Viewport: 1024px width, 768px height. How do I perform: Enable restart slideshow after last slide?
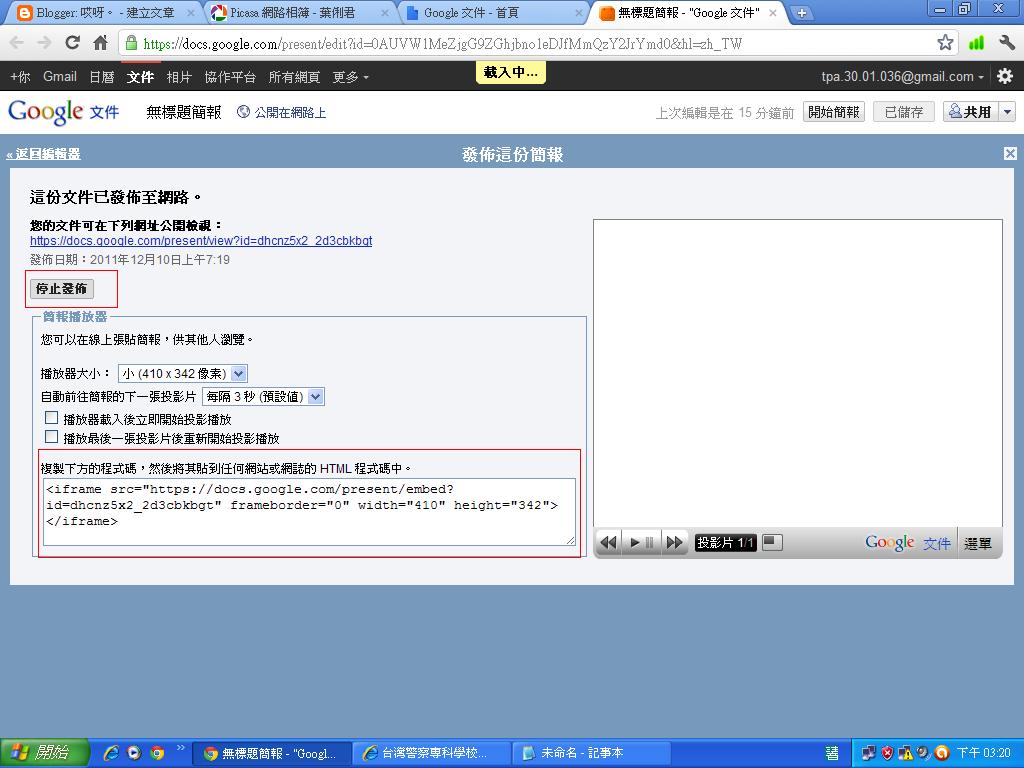coord(52,437)
